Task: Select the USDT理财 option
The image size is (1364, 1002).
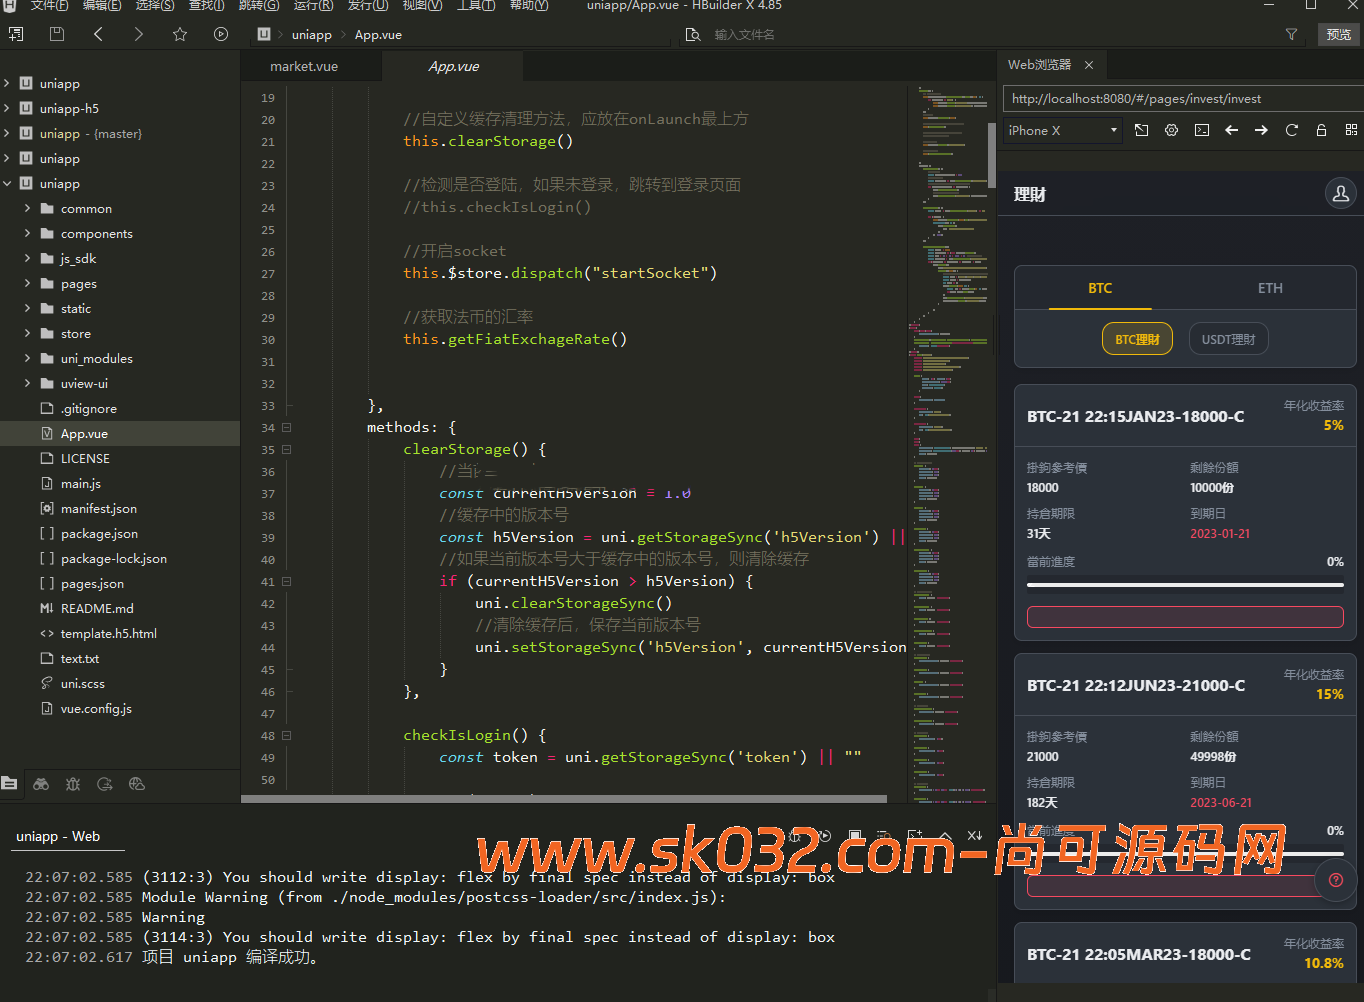Action: (1228, 339)
